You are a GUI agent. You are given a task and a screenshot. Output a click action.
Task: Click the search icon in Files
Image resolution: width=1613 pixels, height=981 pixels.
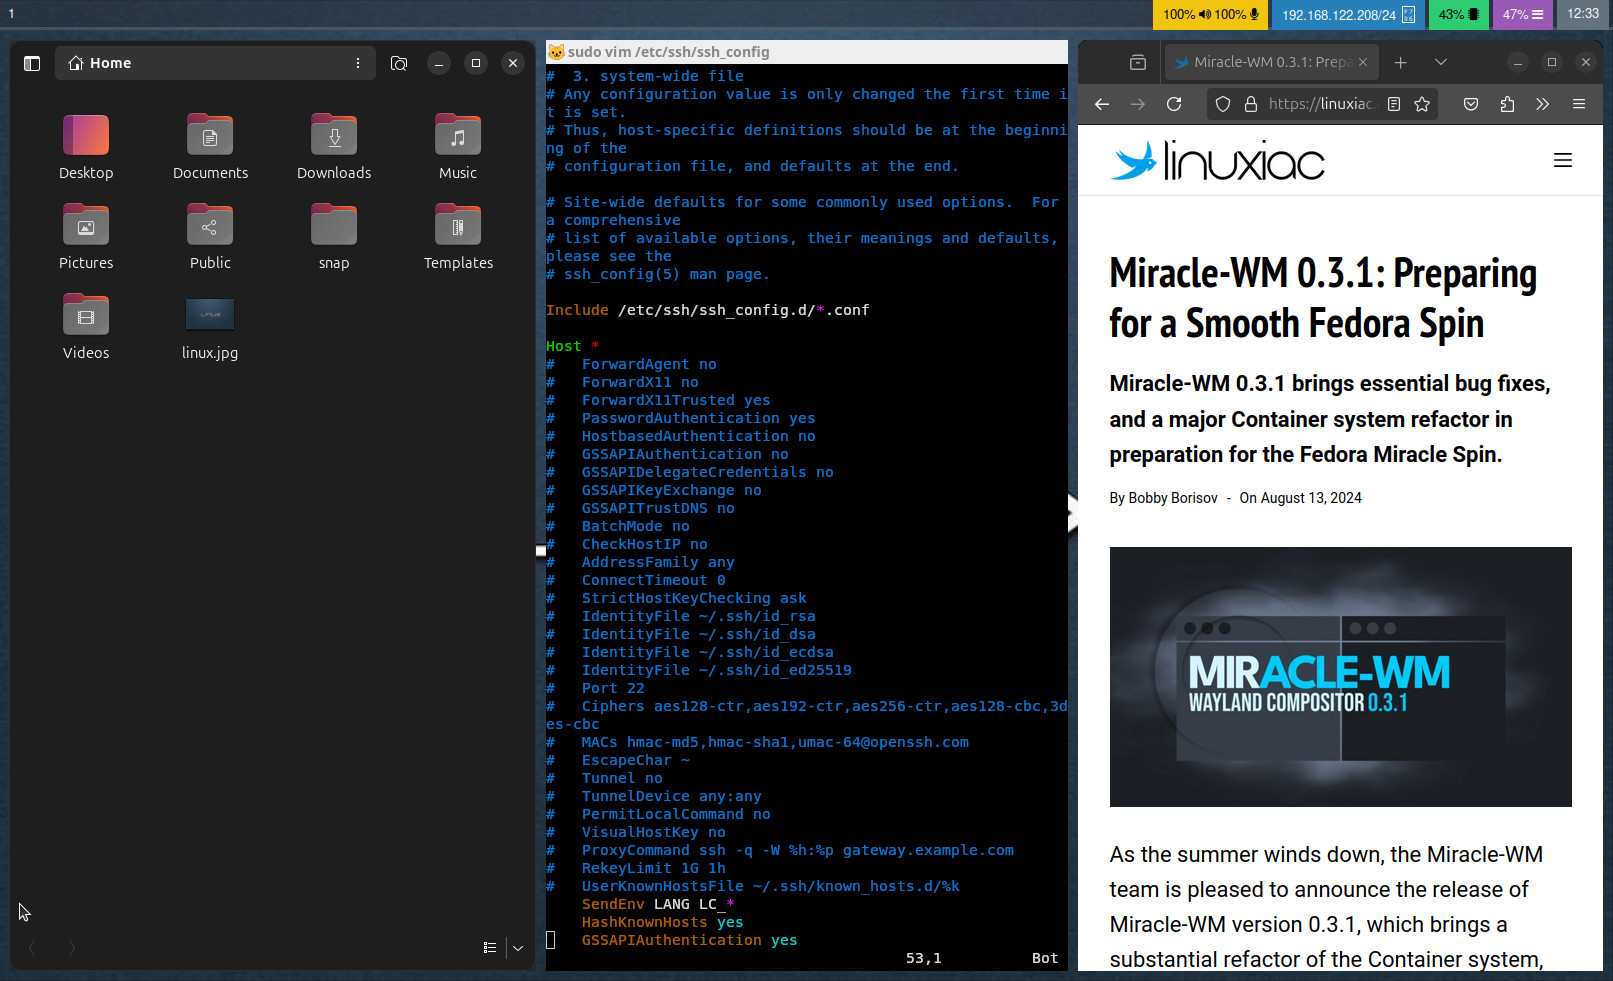[399, 63]
